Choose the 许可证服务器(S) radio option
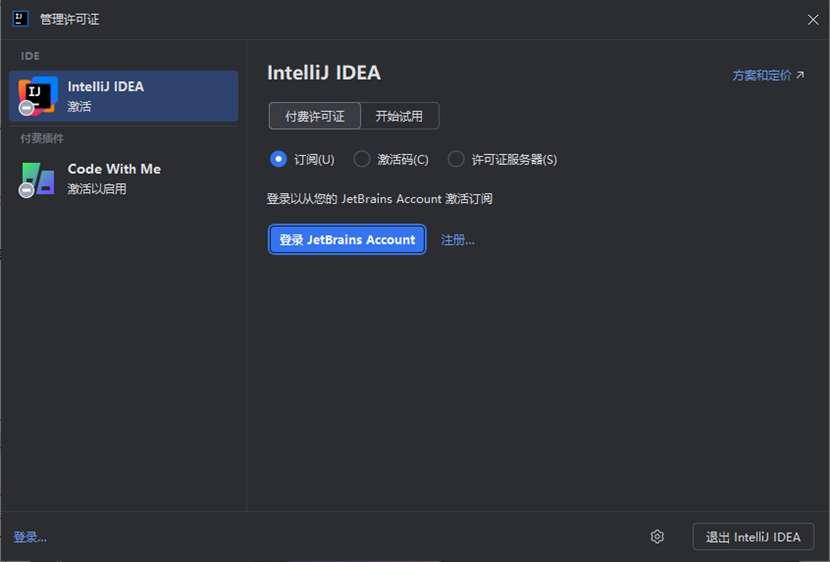The image size is (830, 562). (x=456, y=159)
